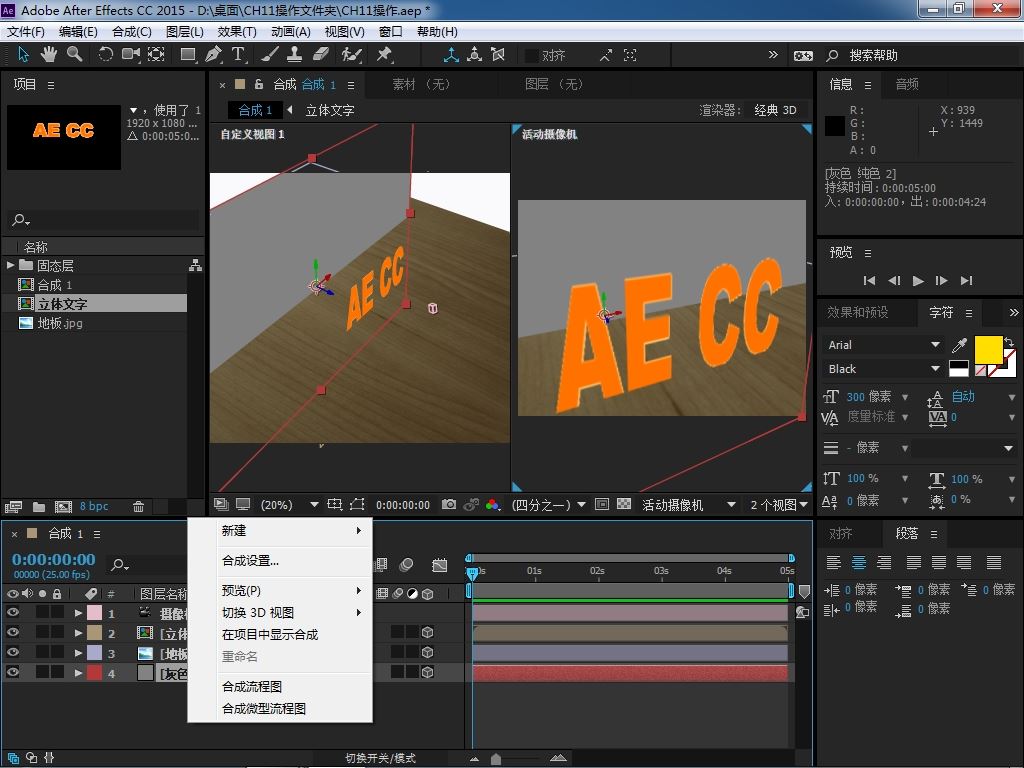1024x768 pixels.
Task: Select the Horizontal Type tool
Action: pos(238,55)
